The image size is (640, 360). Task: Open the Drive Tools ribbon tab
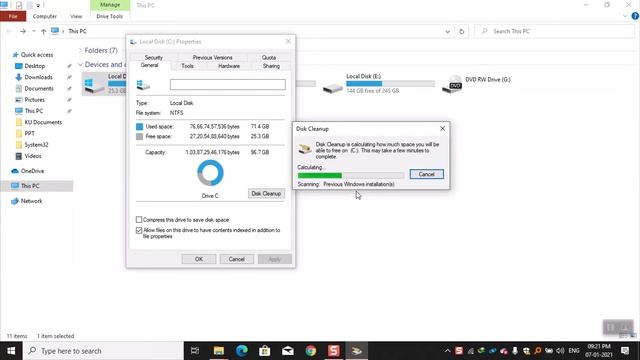coord(109,16)
